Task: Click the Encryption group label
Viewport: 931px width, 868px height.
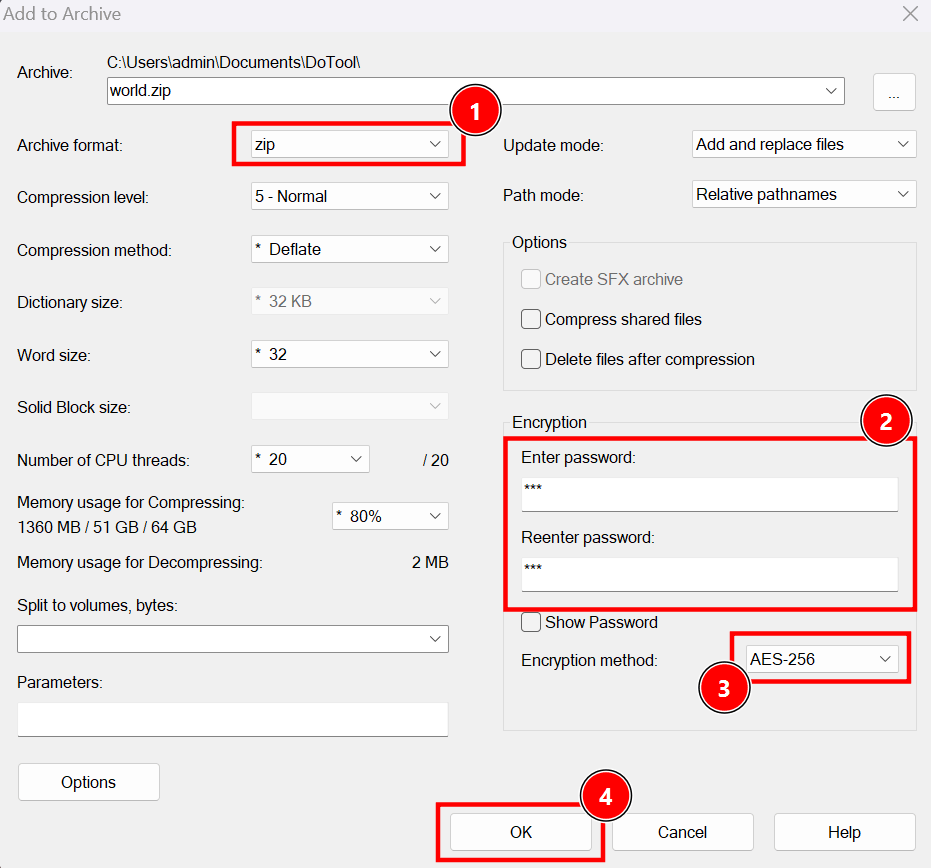Action: (549, 422)
